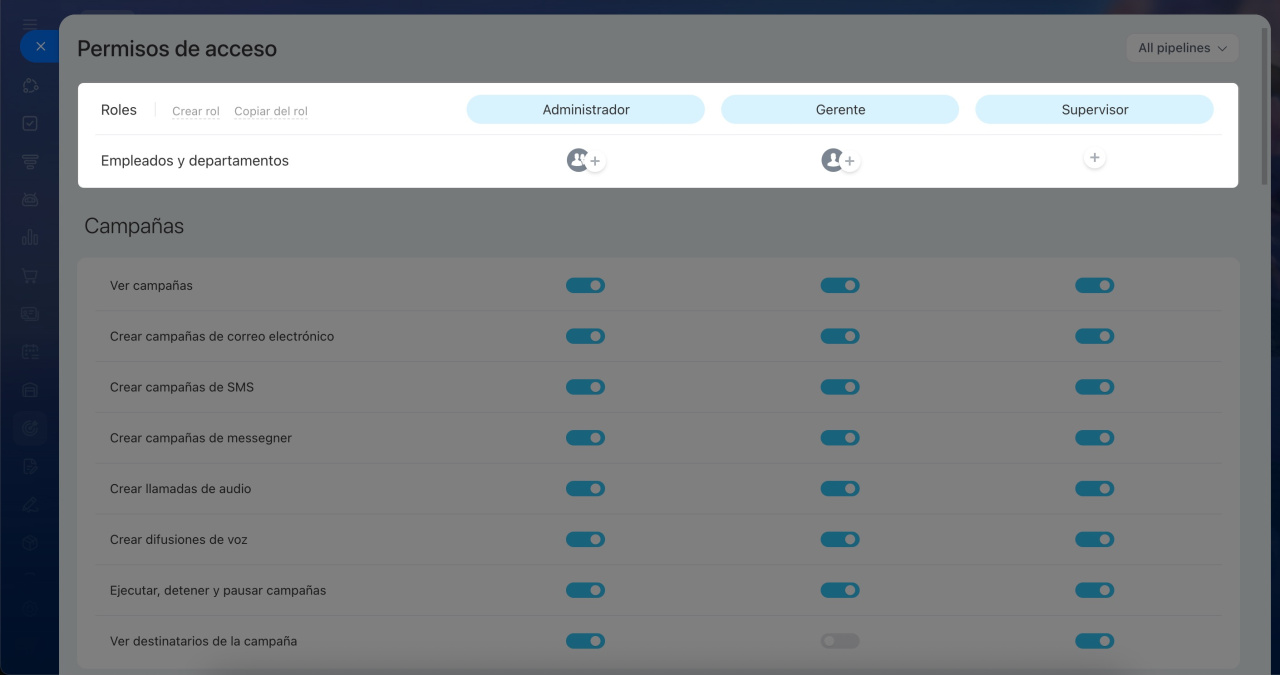Click the Ver campañas row label
1280x675 pixels.
pyautogui.click(x=151, y=286)
